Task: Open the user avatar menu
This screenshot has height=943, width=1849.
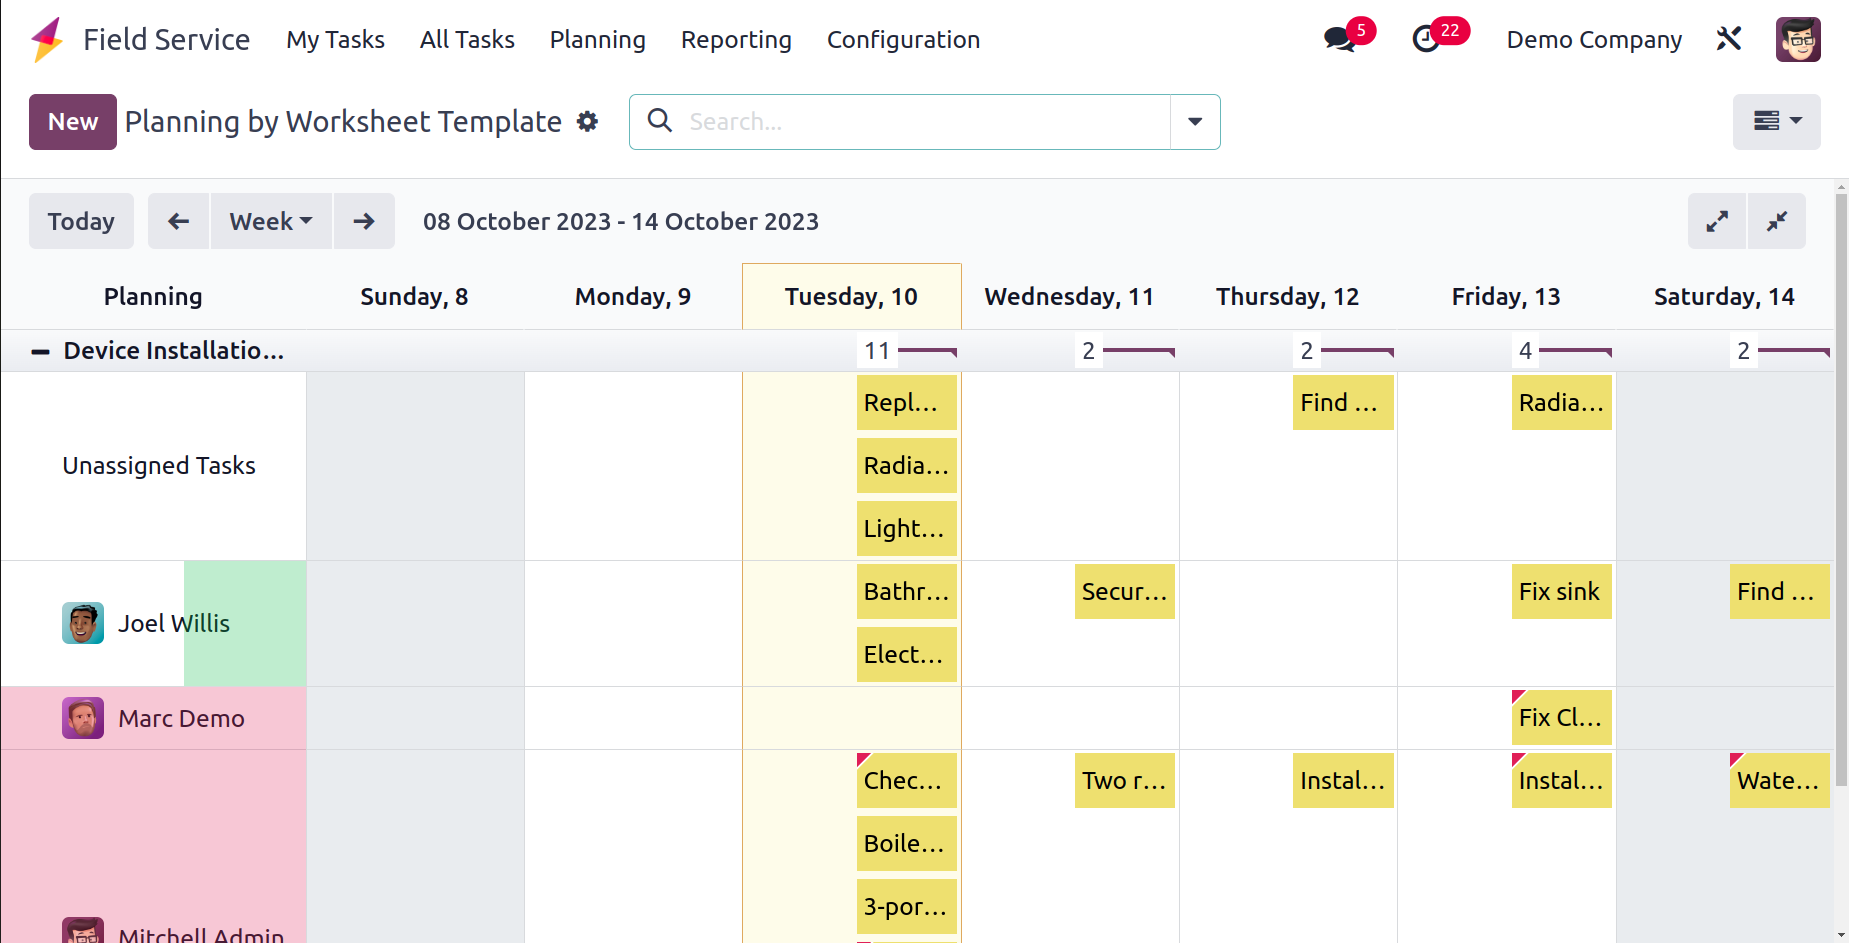Action: point(1798,39)
